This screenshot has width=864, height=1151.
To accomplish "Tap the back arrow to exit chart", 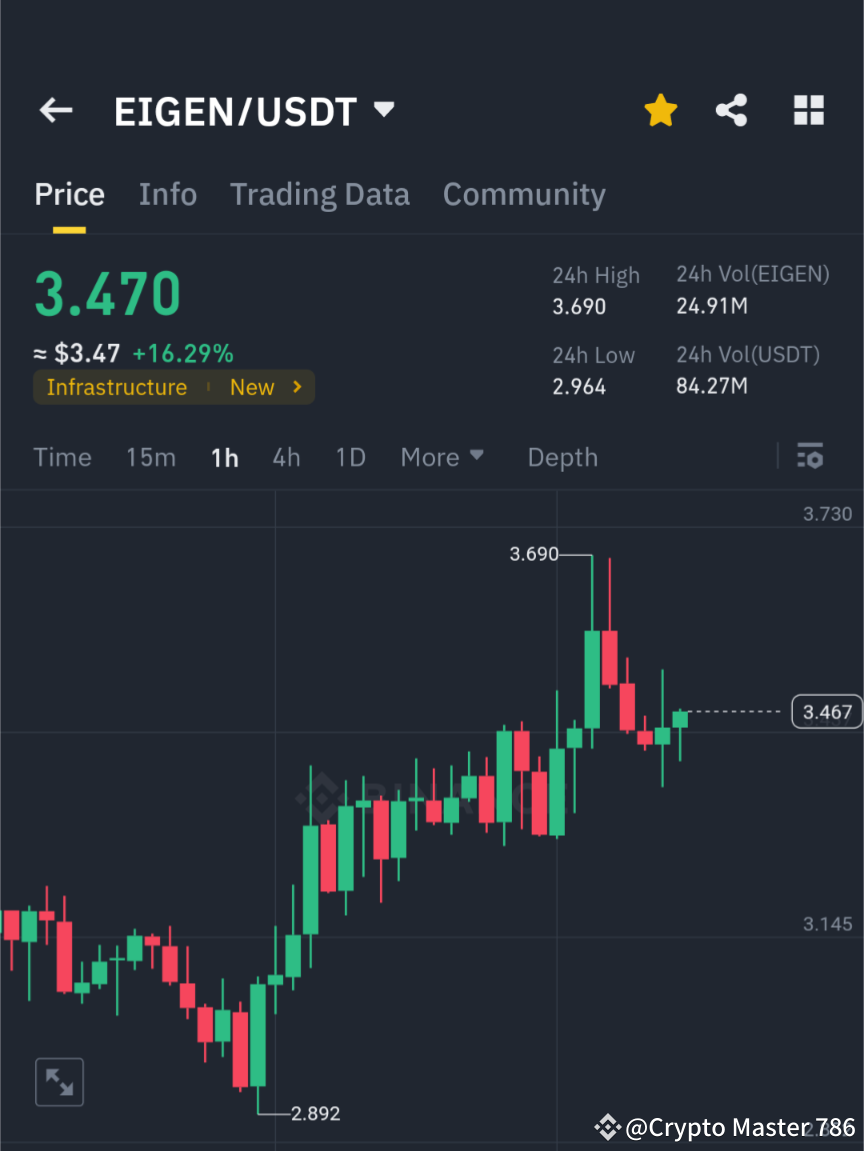I will 55,110.
